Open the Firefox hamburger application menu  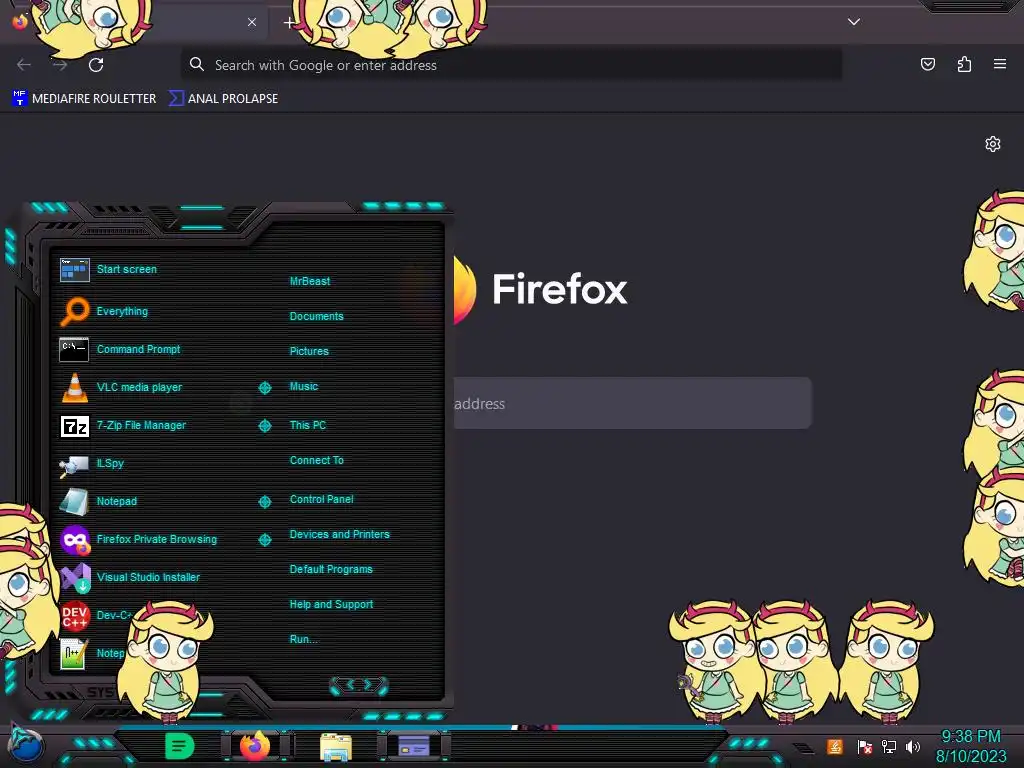click(x=1000, y=64)
